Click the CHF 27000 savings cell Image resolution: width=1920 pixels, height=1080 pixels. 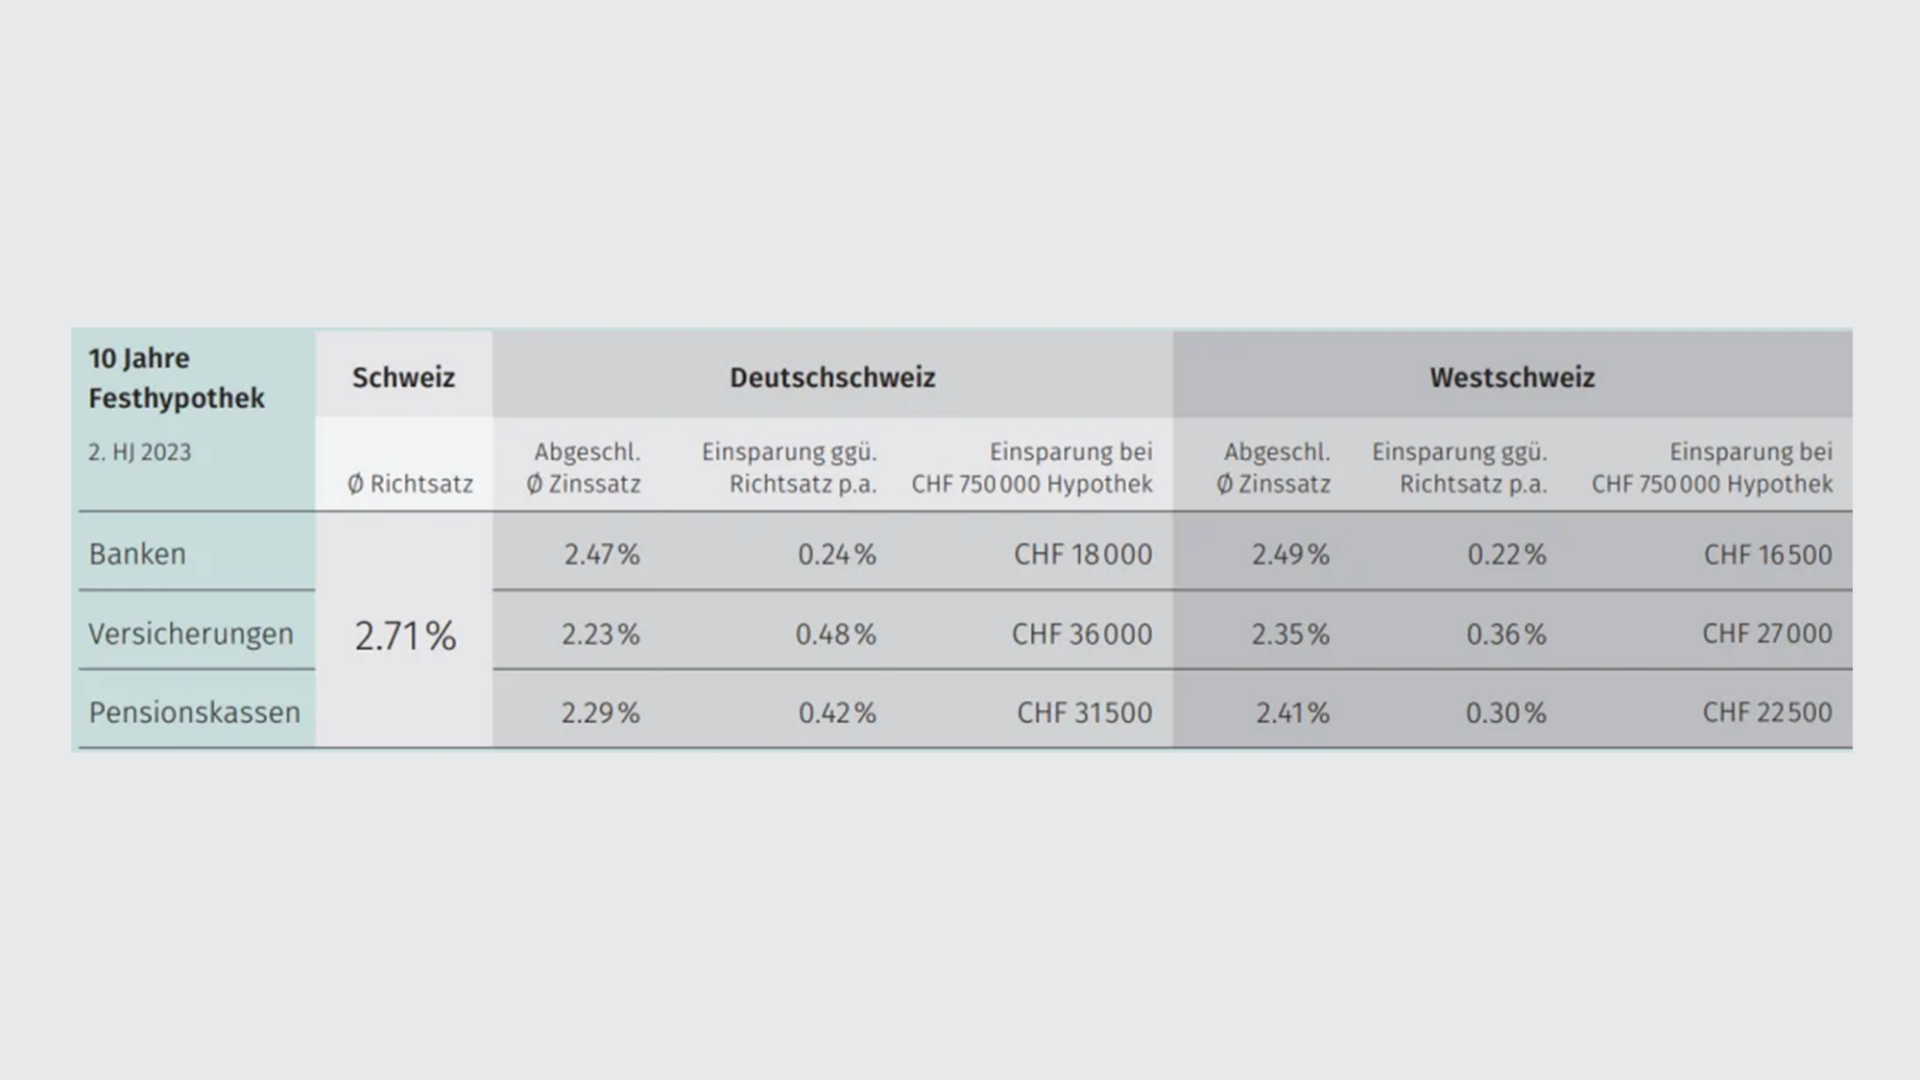pyautogui.click(x=1767, y=633)
